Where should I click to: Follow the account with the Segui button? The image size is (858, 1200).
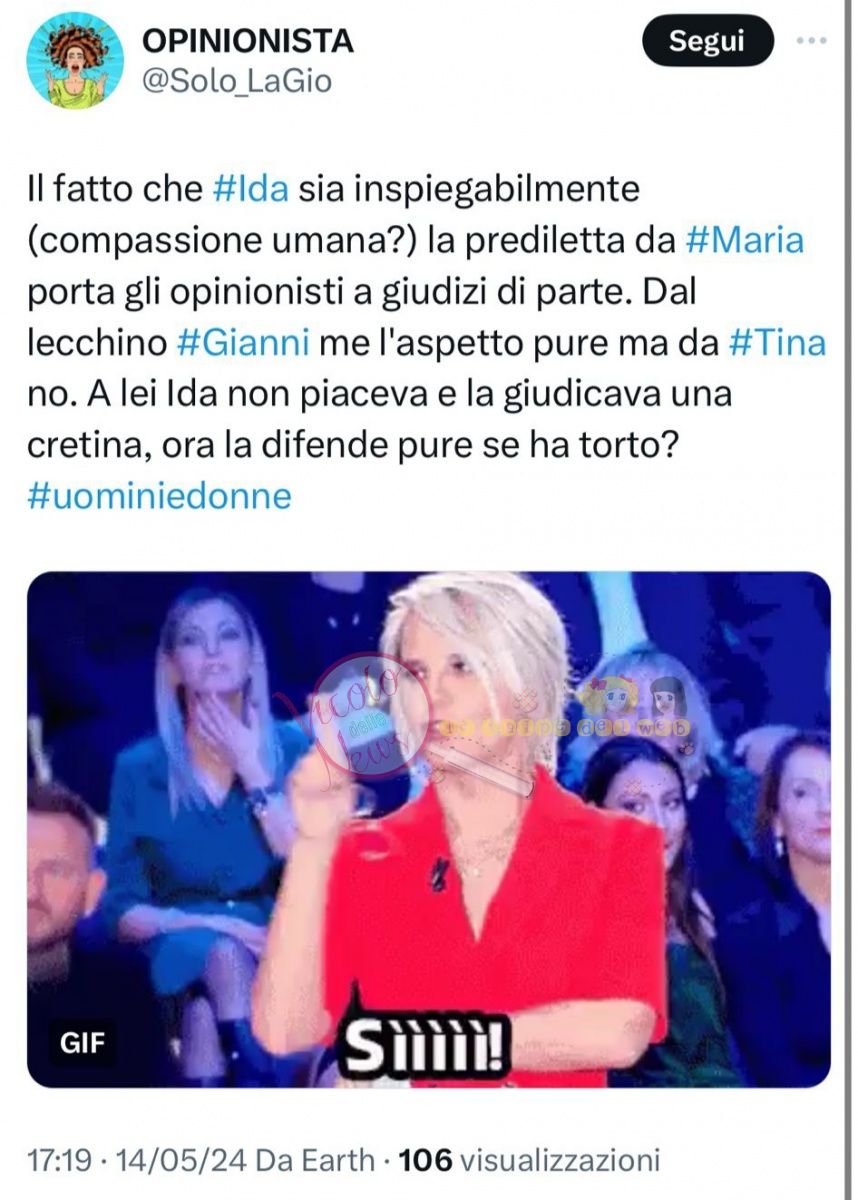click(707, 41)
